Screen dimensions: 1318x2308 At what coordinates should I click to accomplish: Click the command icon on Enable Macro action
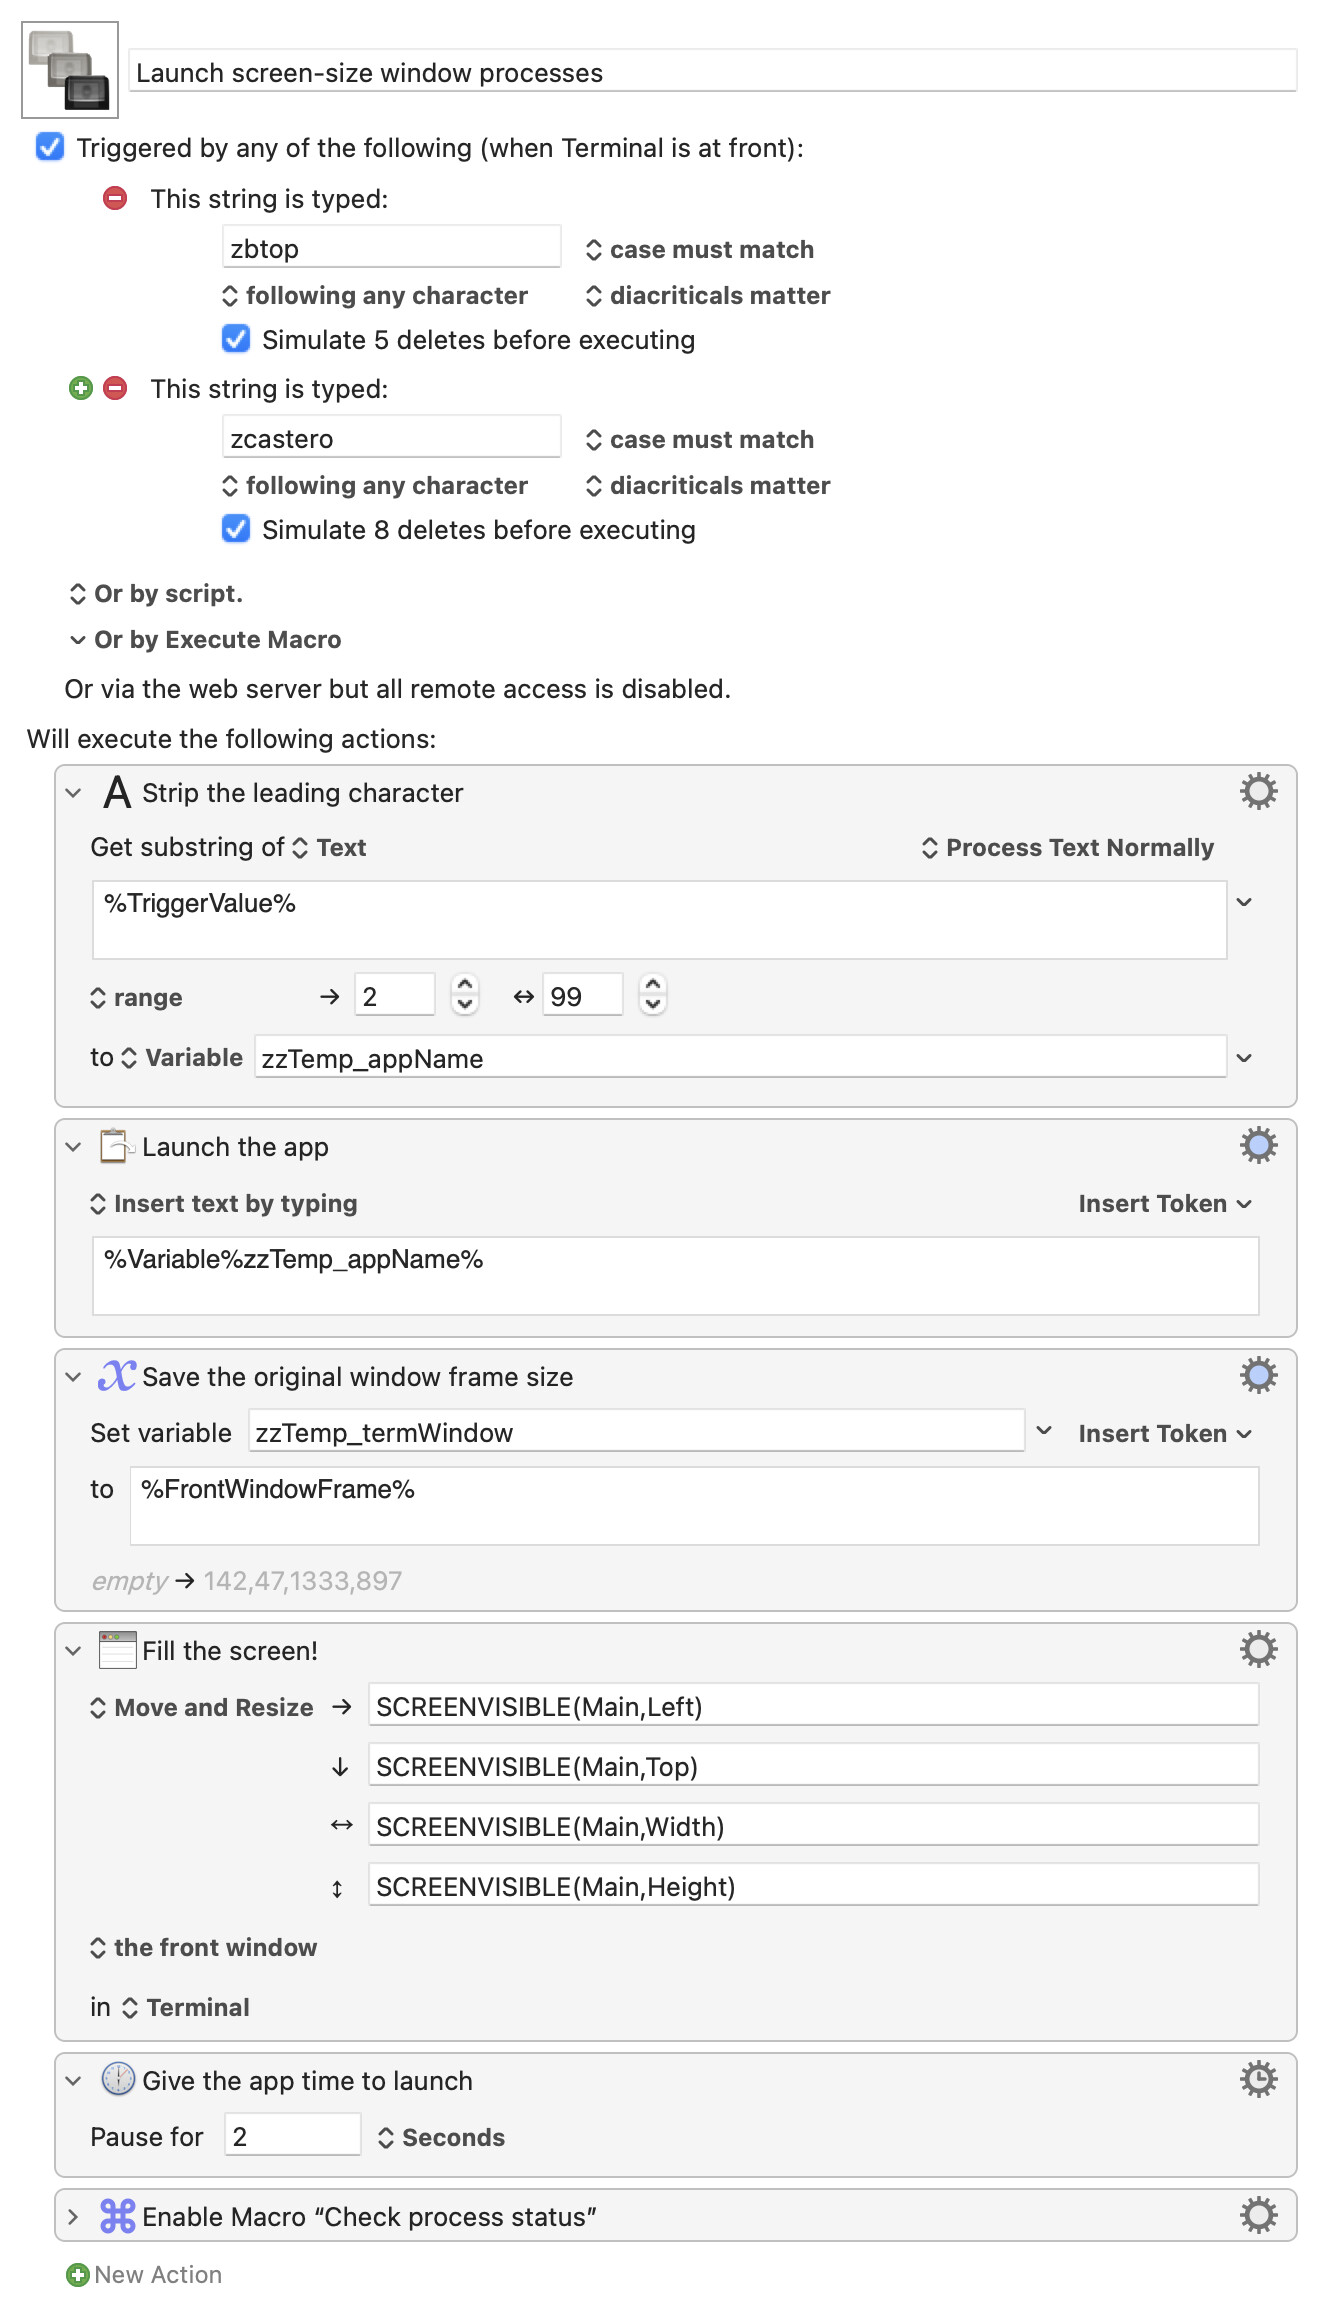click(x=118, y=2215)
